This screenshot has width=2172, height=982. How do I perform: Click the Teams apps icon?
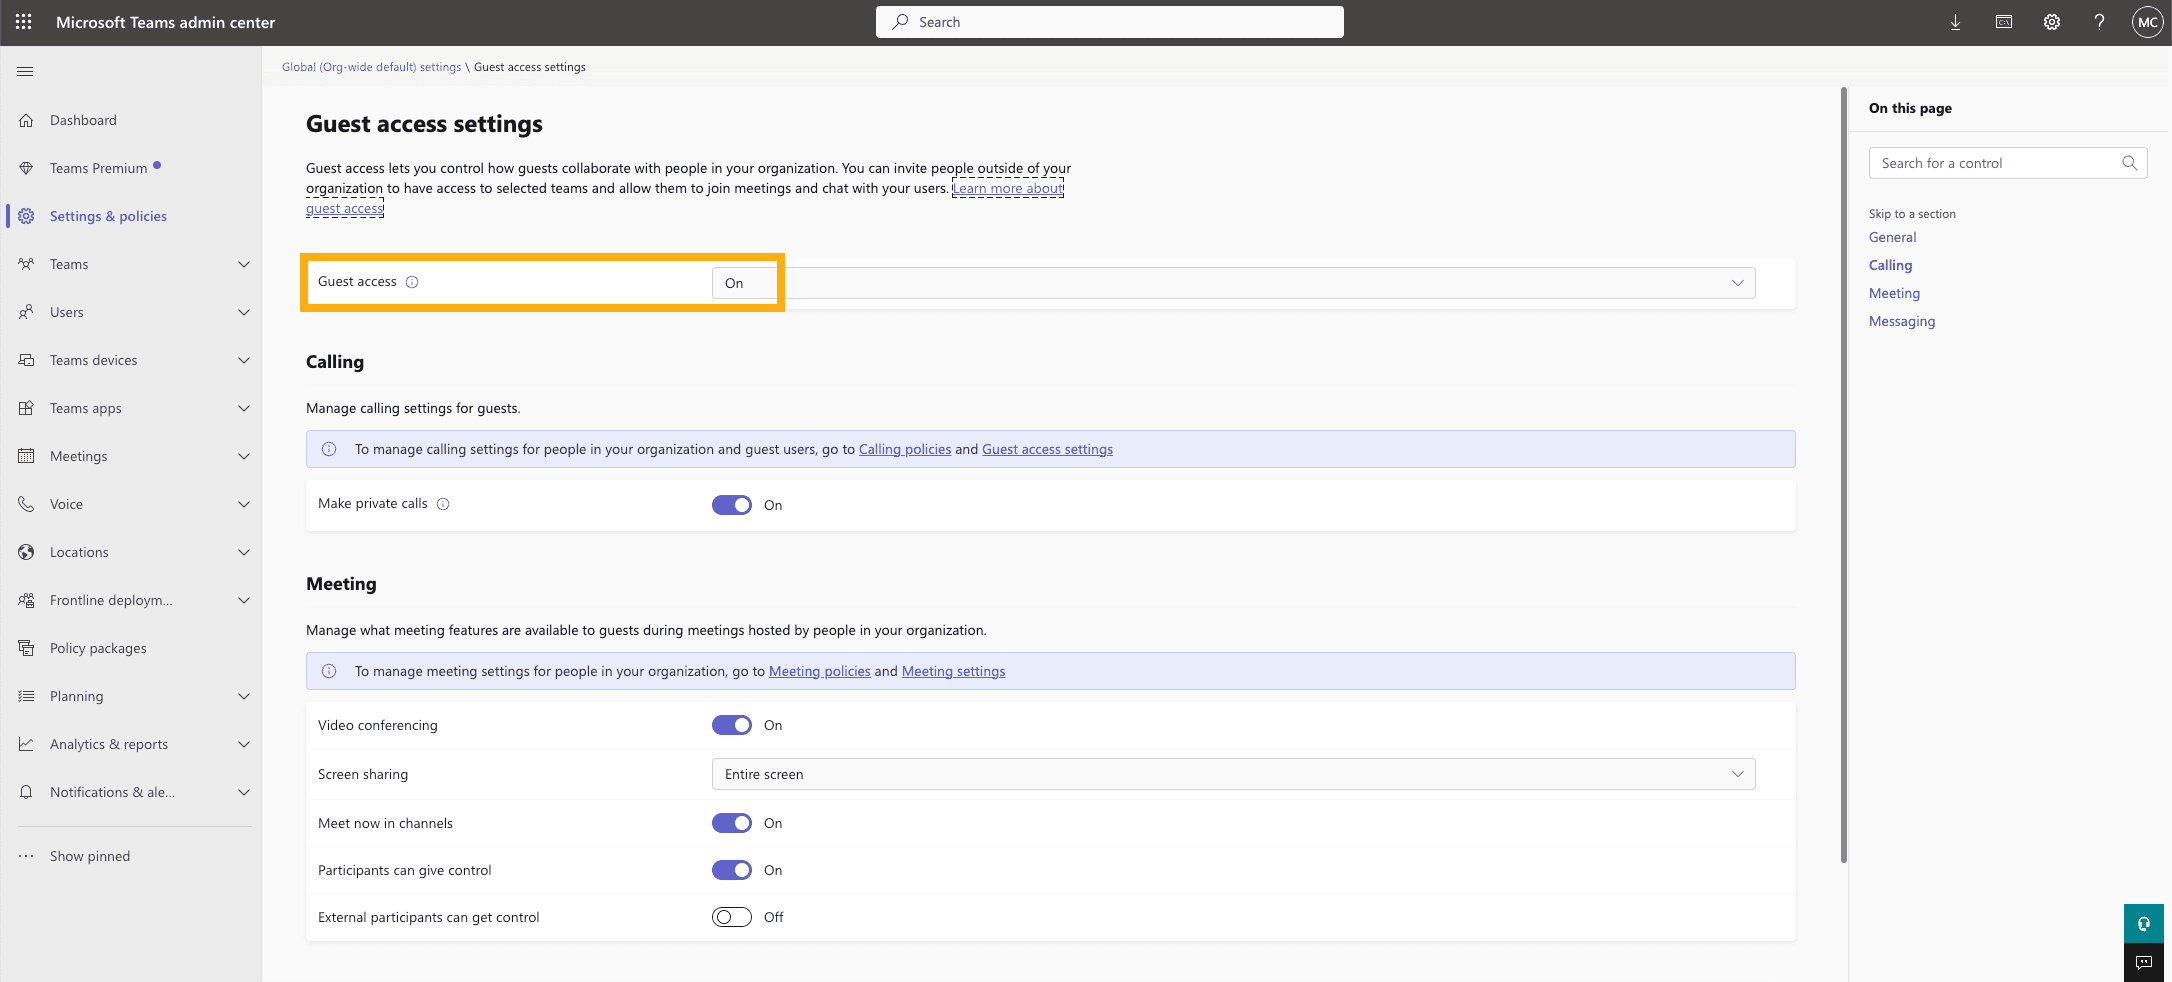26,408
